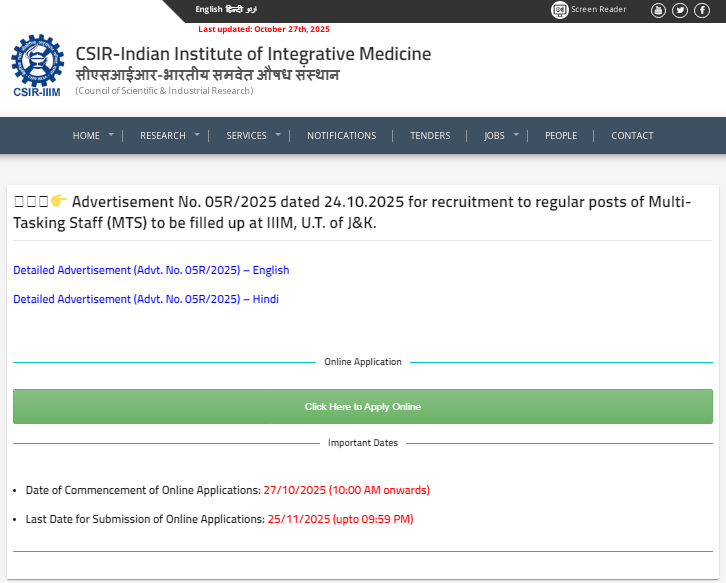Click the Screen Reader text link
Viewport: 726px width, 583px height.
(x=598, y=9)
